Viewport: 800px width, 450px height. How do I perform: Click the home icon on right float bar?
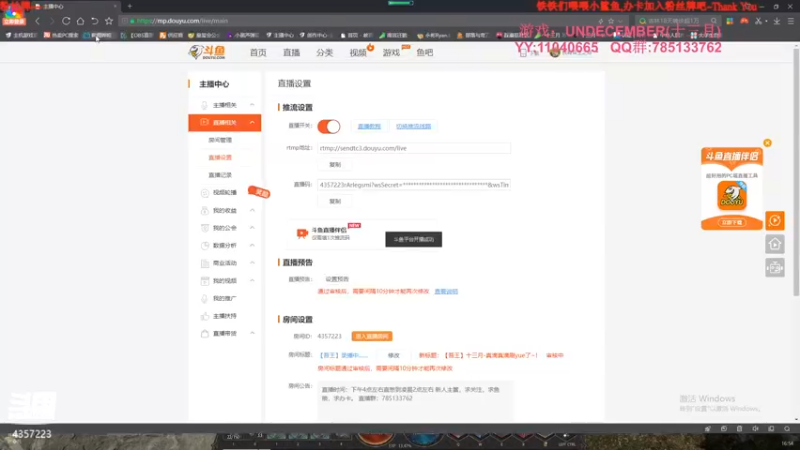coord(774,244)
